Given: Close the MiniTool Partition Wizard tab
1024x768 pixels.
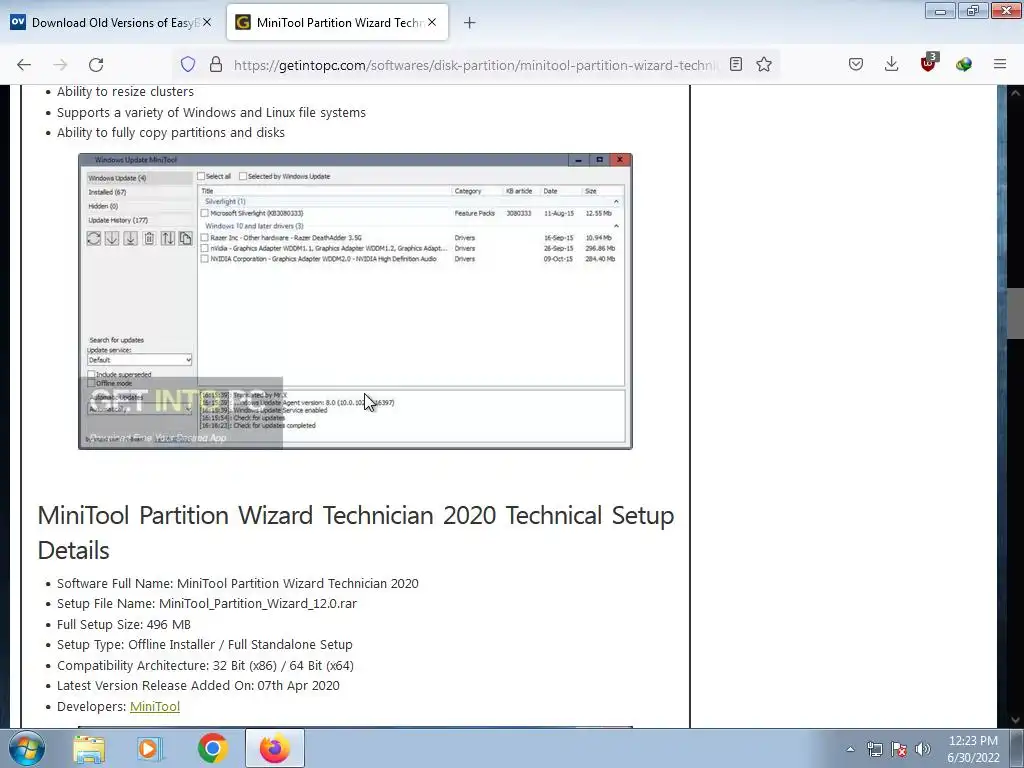Looking at the screenshot, I should pos(432,22).
